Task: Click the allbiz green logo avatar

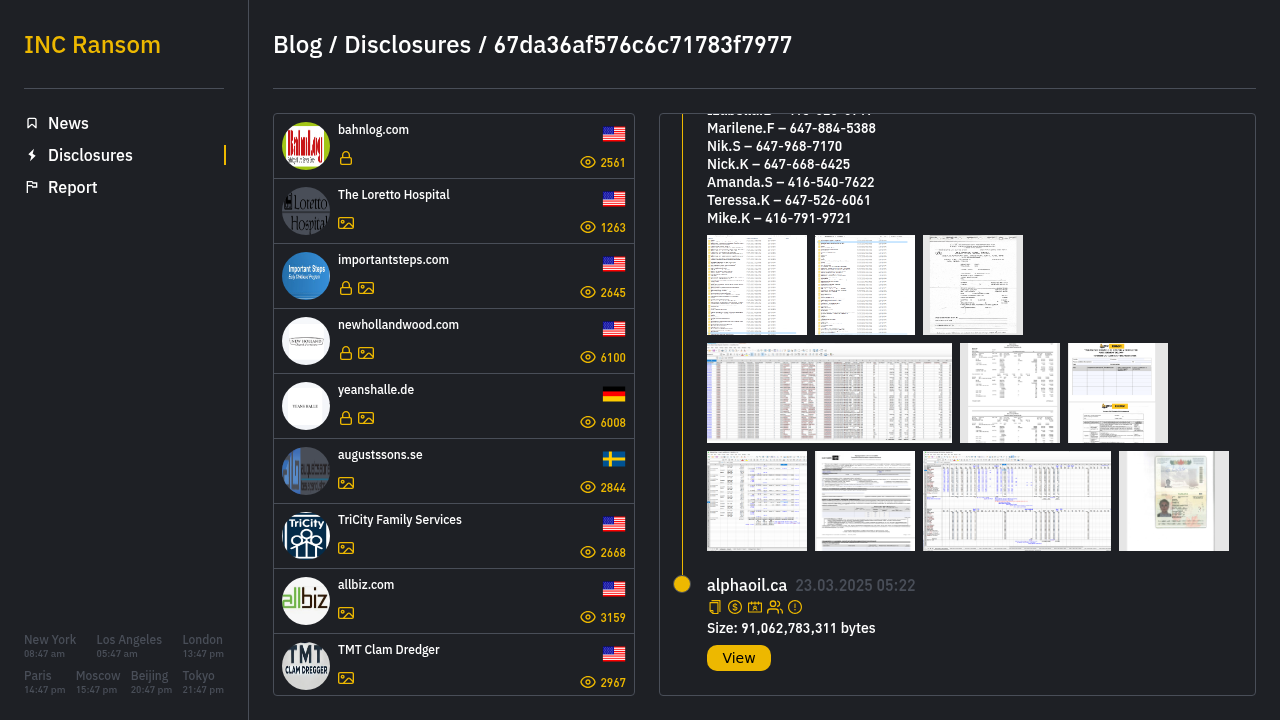Action: coord(306,601)
